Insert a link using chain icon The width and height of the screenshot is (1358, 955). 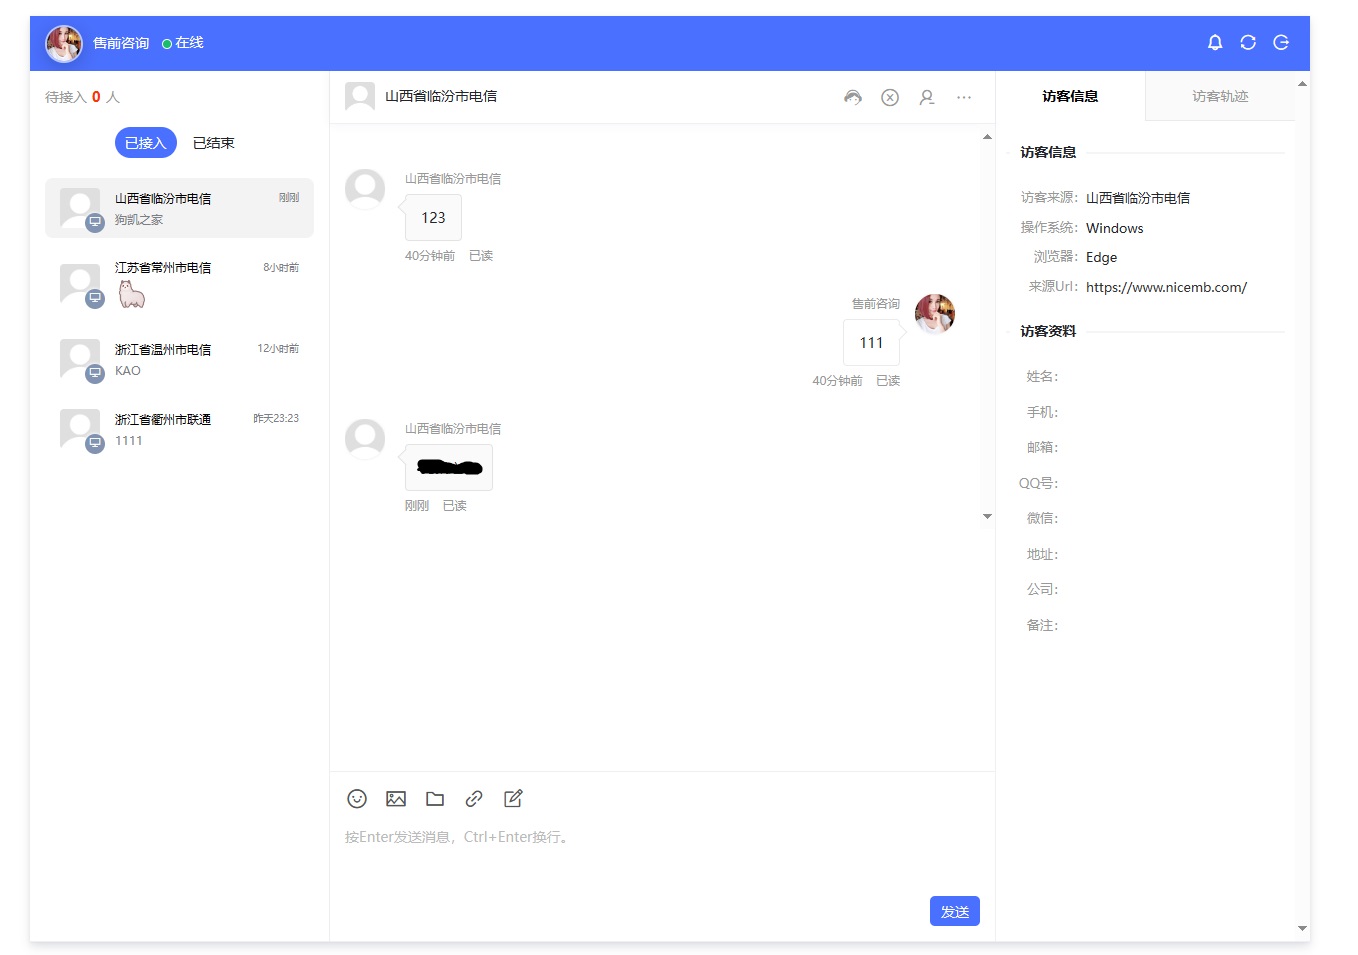point(474,798)
